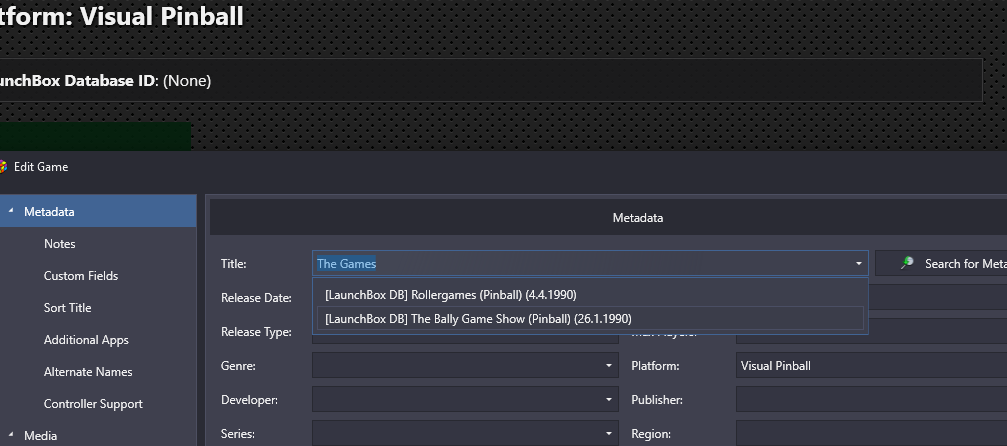This screenshot has height=446, width=1007.
Task: Choose The Bally Game Show suggestion
Action: [590, 318]
